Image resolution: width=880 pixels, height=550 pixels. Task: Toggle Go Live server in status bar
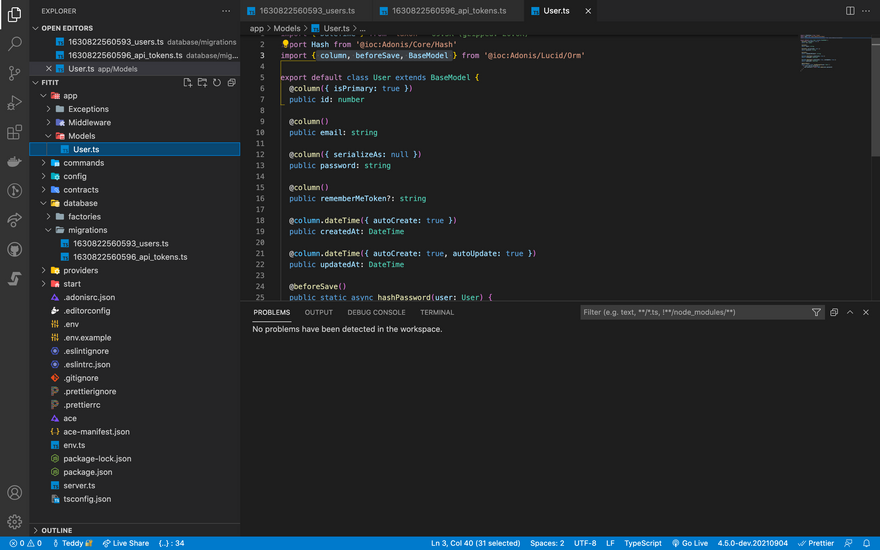(x=689, y=543)
